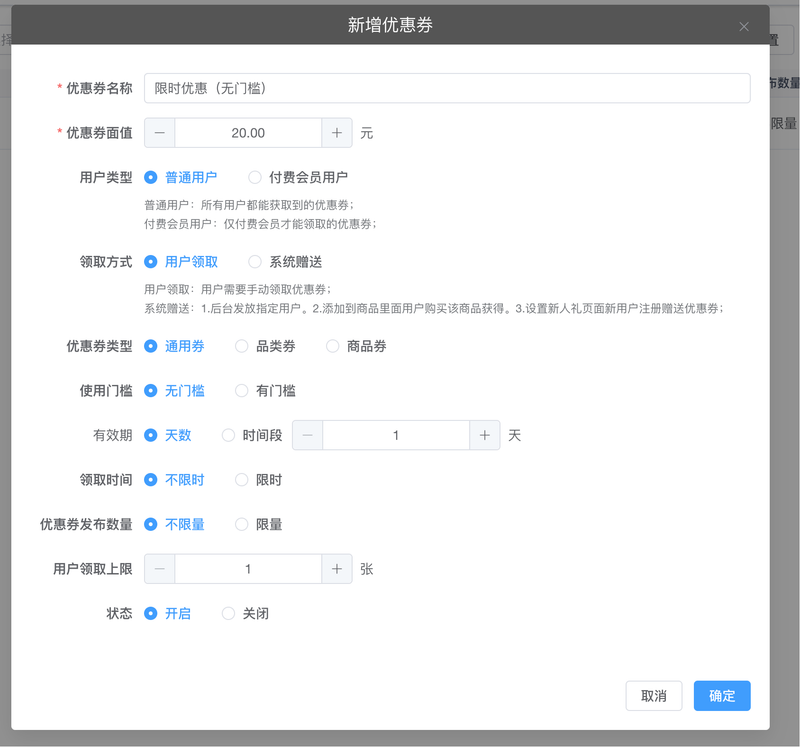Click the 普通用户 description hint text
Viewport: 800px width, 747px height.
(249, 205)
